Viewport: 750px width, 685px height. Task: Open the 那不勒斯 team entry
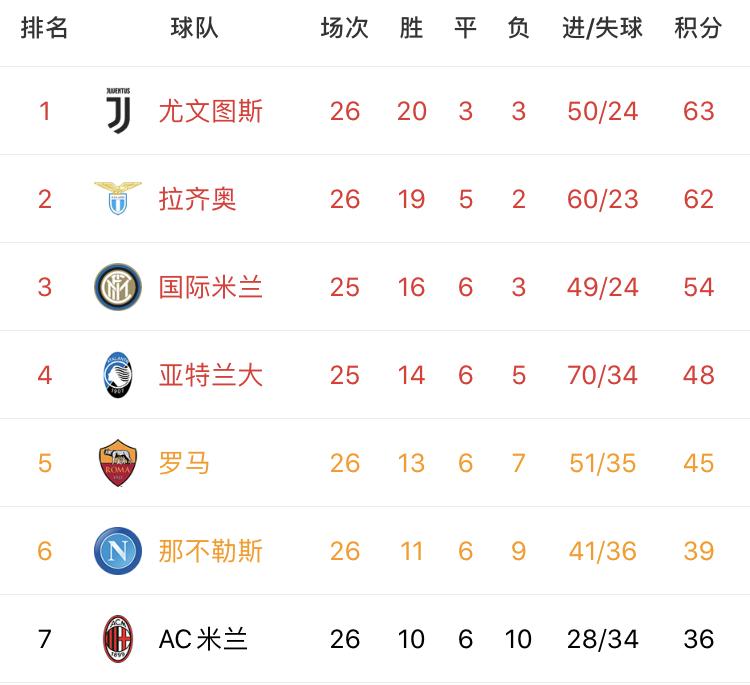[210, 551]
